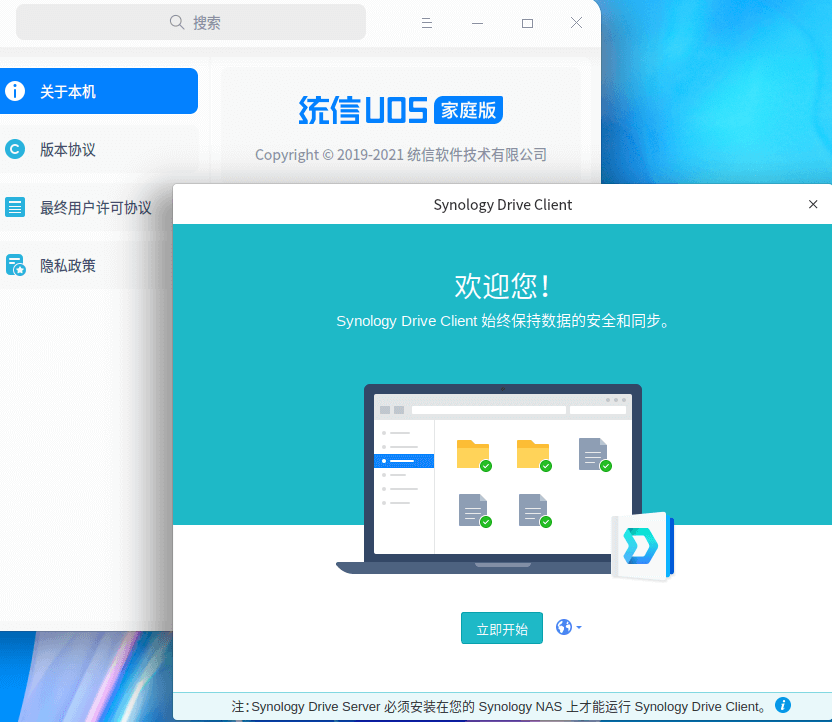The height and width of the screenshot is (722, 832).
Task: Open the language globe dropdown
Action: (568, 627)
